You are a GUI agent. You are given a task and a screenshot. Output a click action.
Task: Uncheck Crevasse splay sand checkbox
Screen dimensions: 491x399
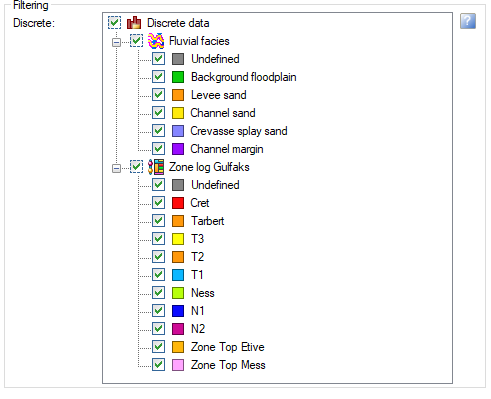coord(158,131)
